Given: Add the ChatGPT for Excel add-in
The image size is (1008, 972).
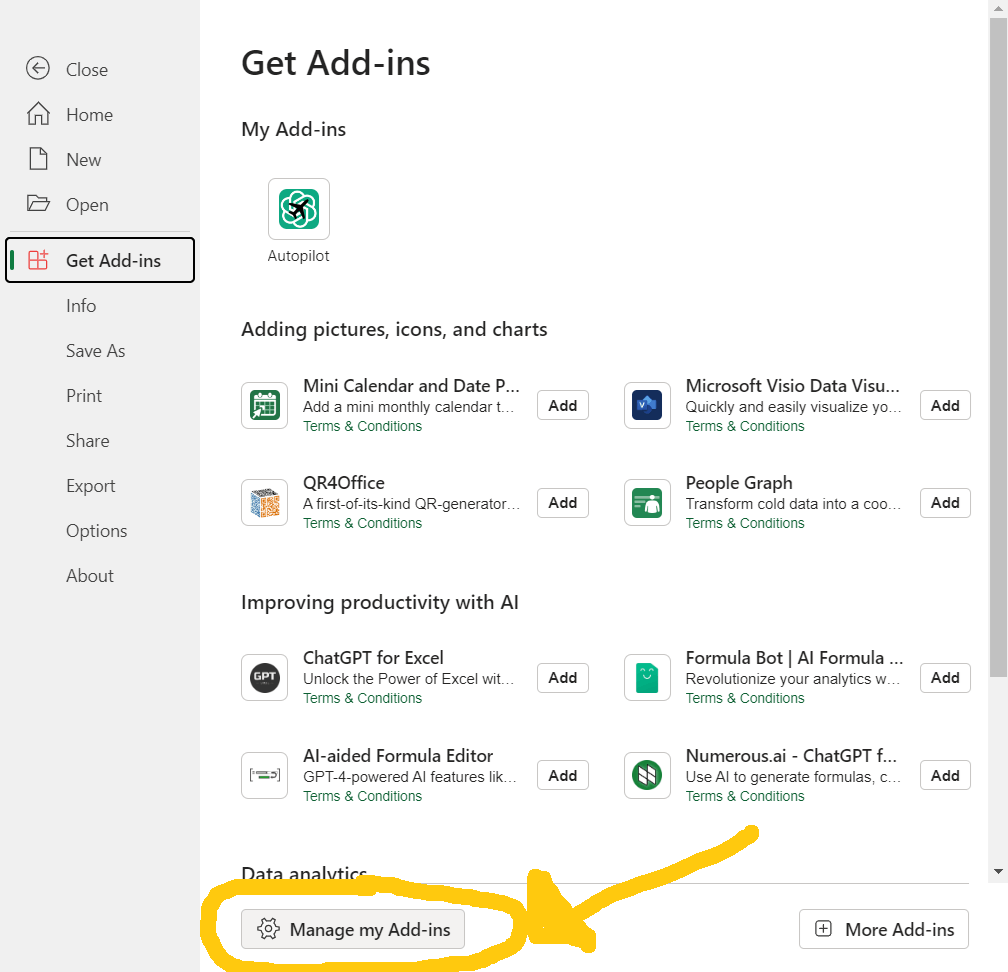Looking at the screenshot, I should [x=562, y=678].
